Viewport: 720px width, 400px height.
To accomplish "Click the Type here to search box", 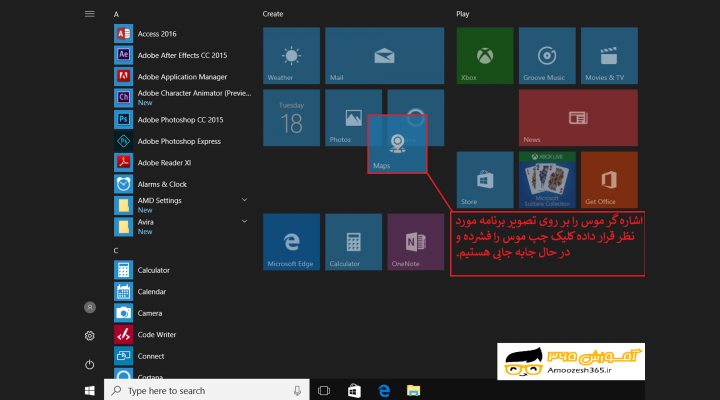I will click(x=207, y=390).
